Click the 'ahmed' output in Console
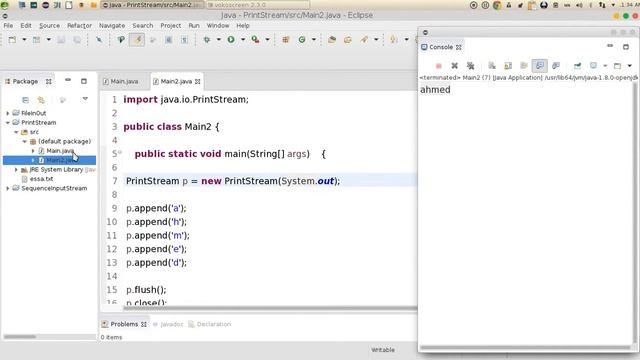Image resolution: width=640 pixels, height=360 pixels. (x=435, y=90)
